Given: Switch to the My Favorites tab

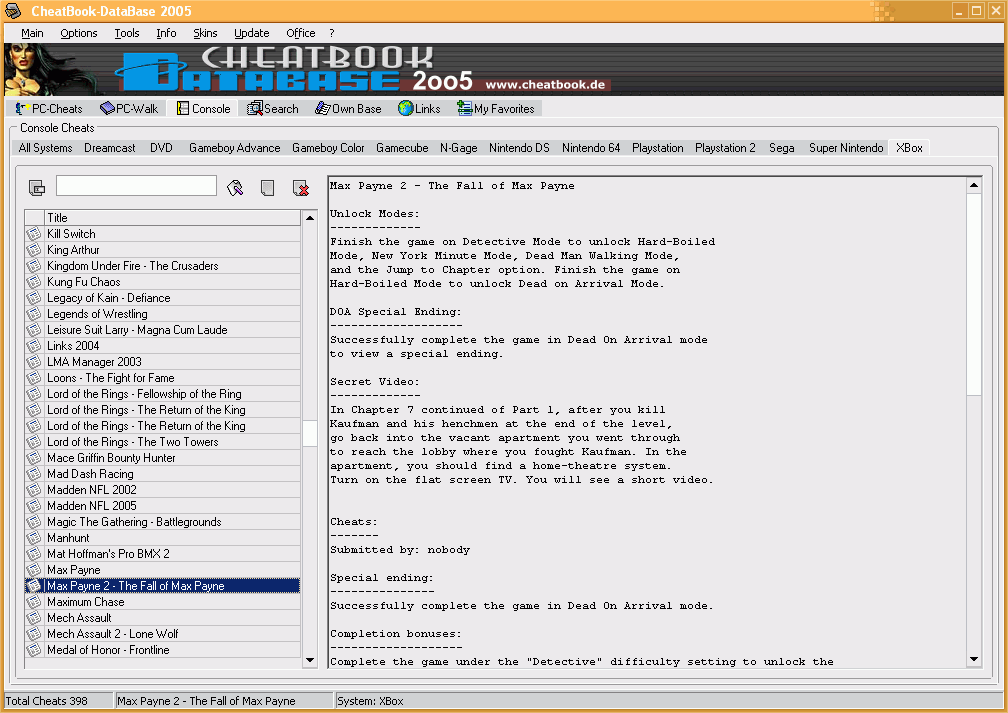Looking at the screenshot, I should click(x=496, y=108).
